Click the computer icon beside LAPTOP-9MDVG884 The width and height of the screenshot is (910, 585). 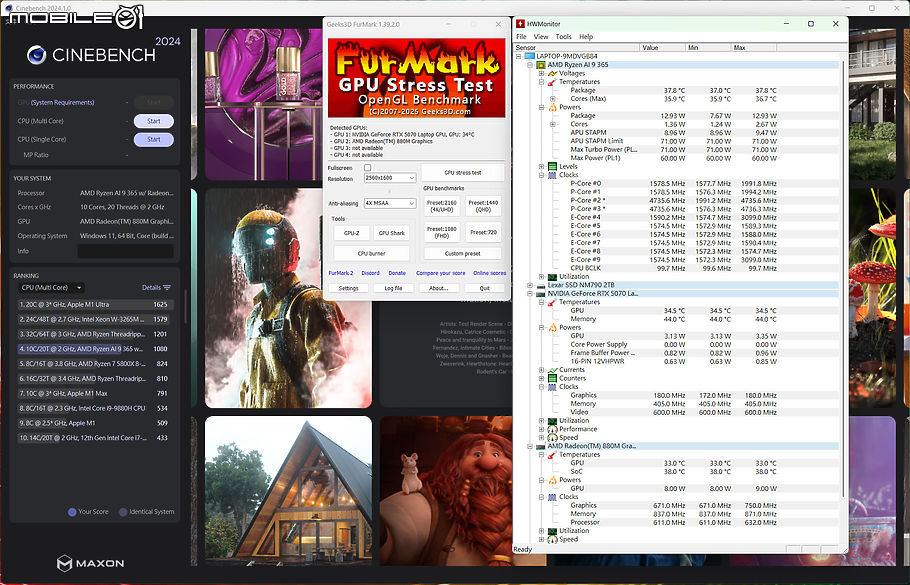529,56
